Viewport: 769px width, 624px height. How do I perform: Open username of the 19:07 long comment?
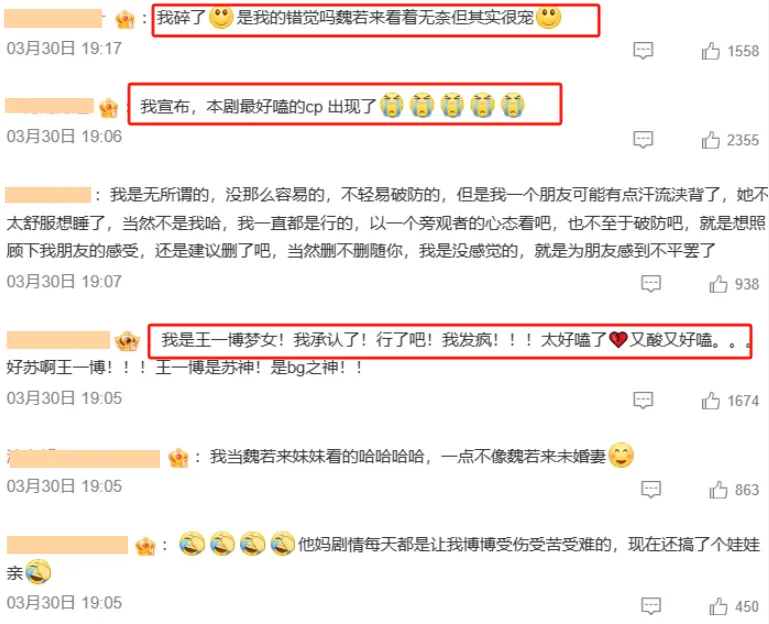(48, 195)
